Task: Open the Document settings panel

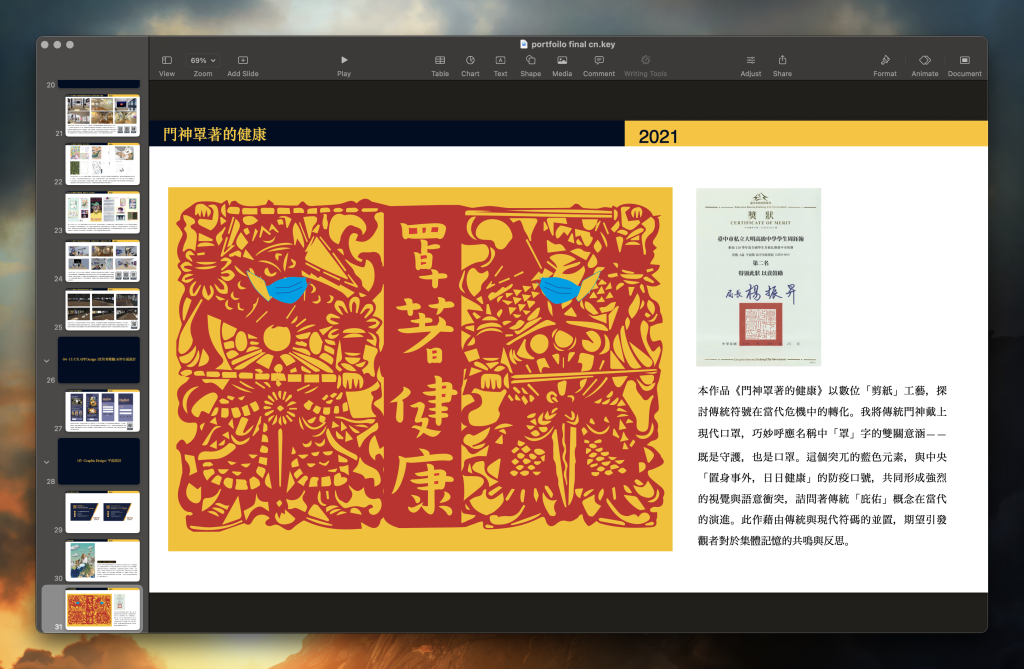Action: point(964,60)
